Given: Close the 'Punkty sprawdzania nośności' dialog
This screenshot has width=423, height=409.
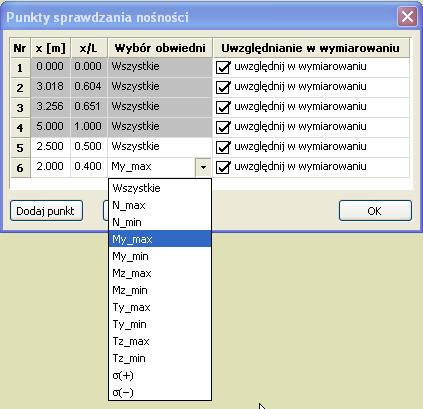Looking at the screenshot, I should [x=407, y=16].
